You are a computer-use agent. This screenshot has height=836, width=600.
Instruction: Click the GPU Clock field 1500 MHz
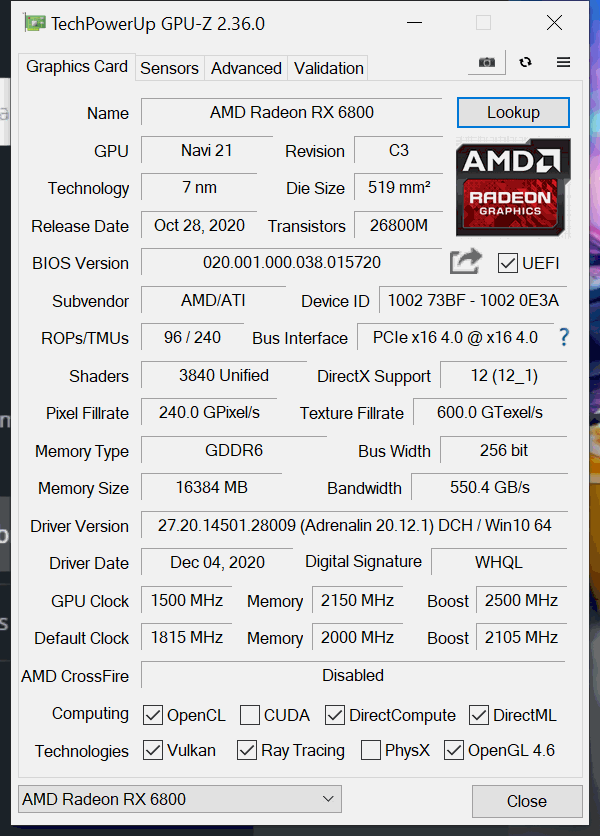point(187,600)
